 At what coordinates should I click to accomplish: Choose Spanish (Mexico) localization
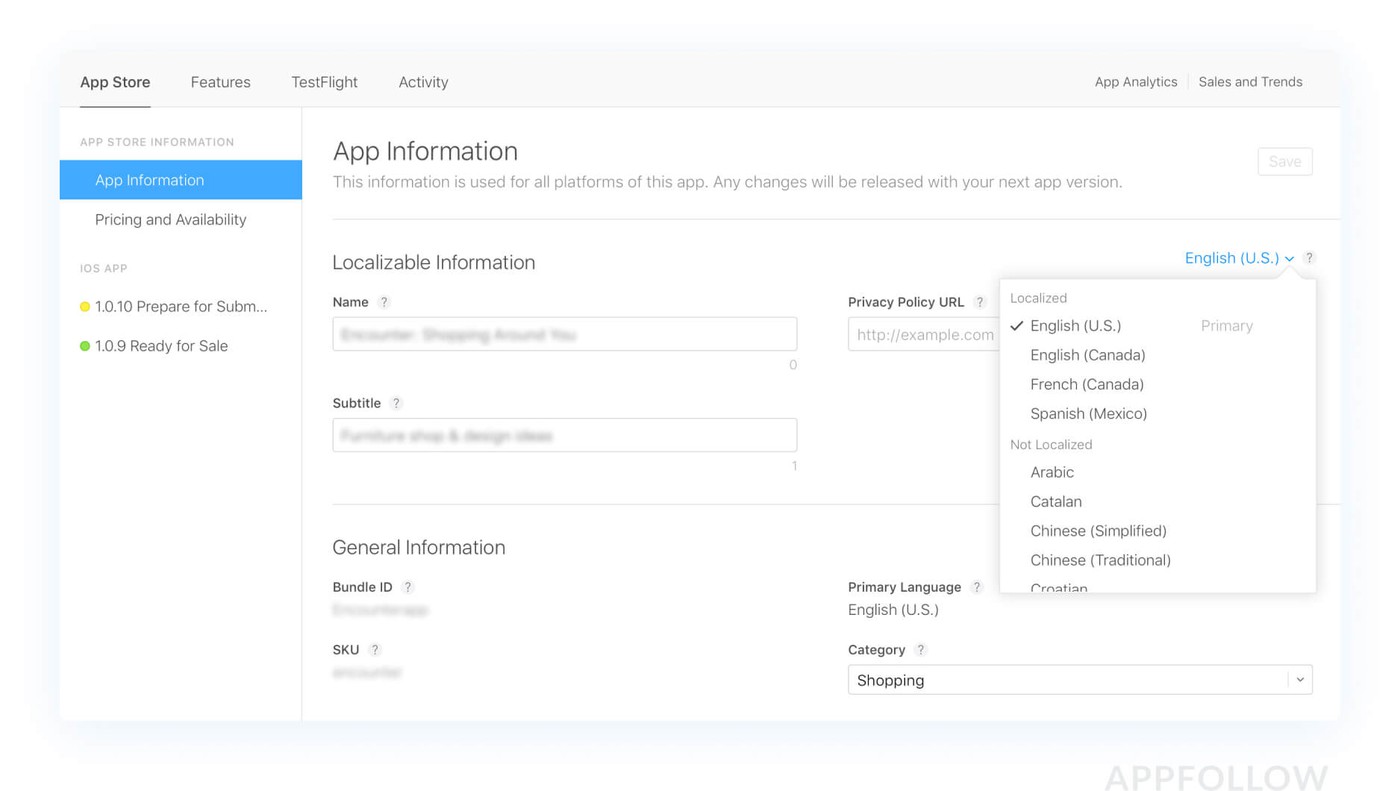click(1088, 413)
